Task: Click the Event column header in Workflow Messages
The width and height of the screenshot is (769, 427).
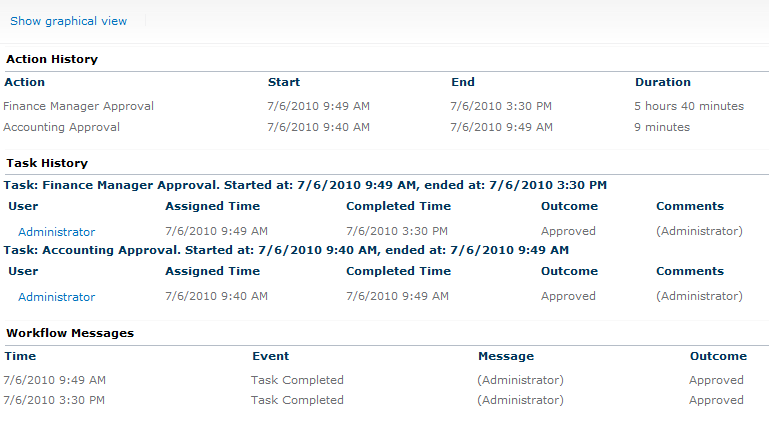Action: [x=271, y=356]
